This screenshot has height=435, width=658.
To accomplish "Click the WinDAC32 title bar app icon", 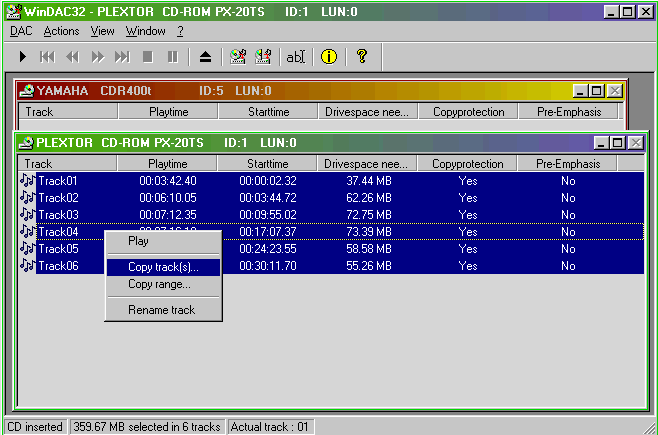I will tap(14, 12).
